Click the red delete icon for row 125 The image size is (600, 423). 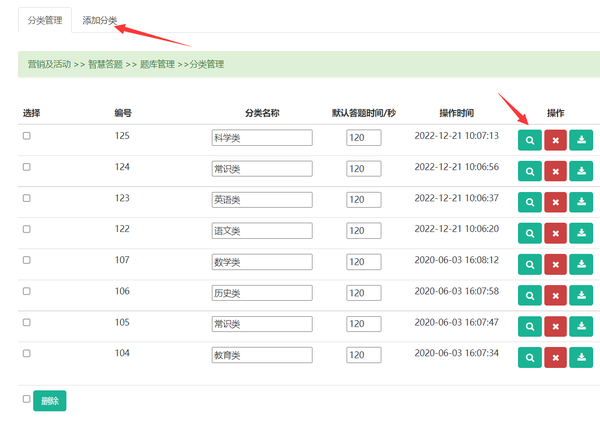coord(555,140)
